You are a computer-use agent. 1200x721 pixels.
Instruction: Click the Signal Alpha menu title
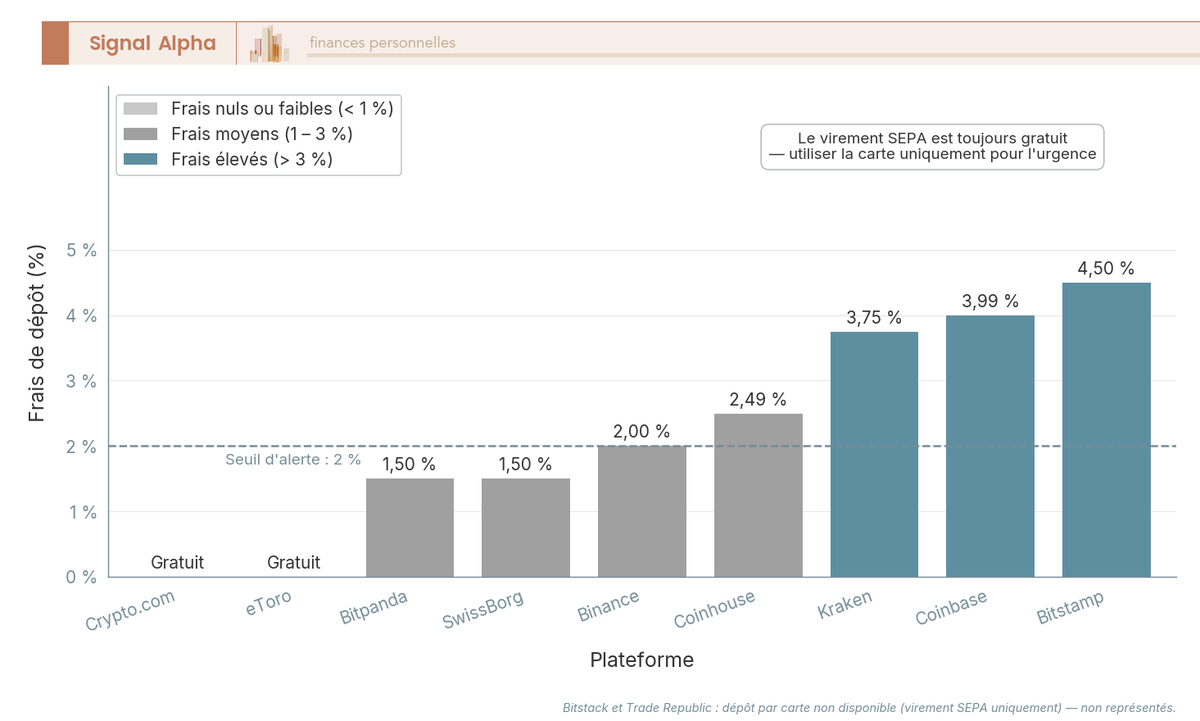coord(153,43)
